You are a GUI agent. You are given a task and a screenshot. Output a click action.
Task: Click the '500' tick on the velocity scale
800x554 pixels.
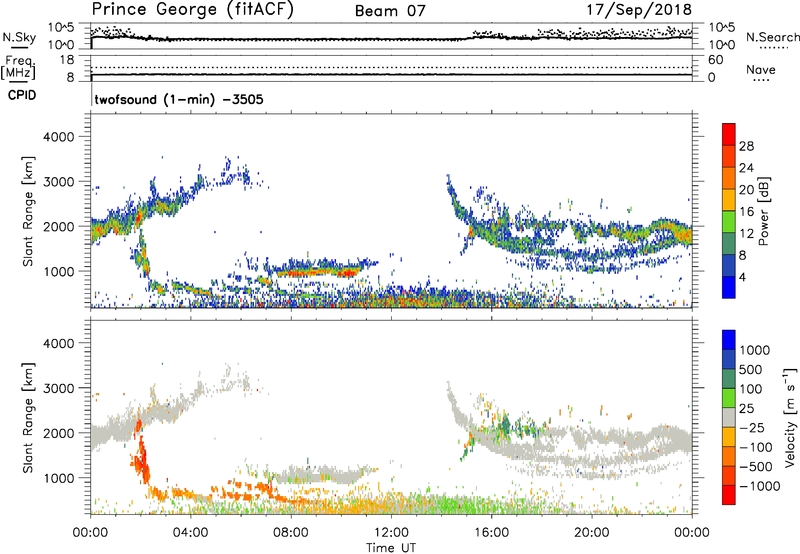(x=751, y=370)
